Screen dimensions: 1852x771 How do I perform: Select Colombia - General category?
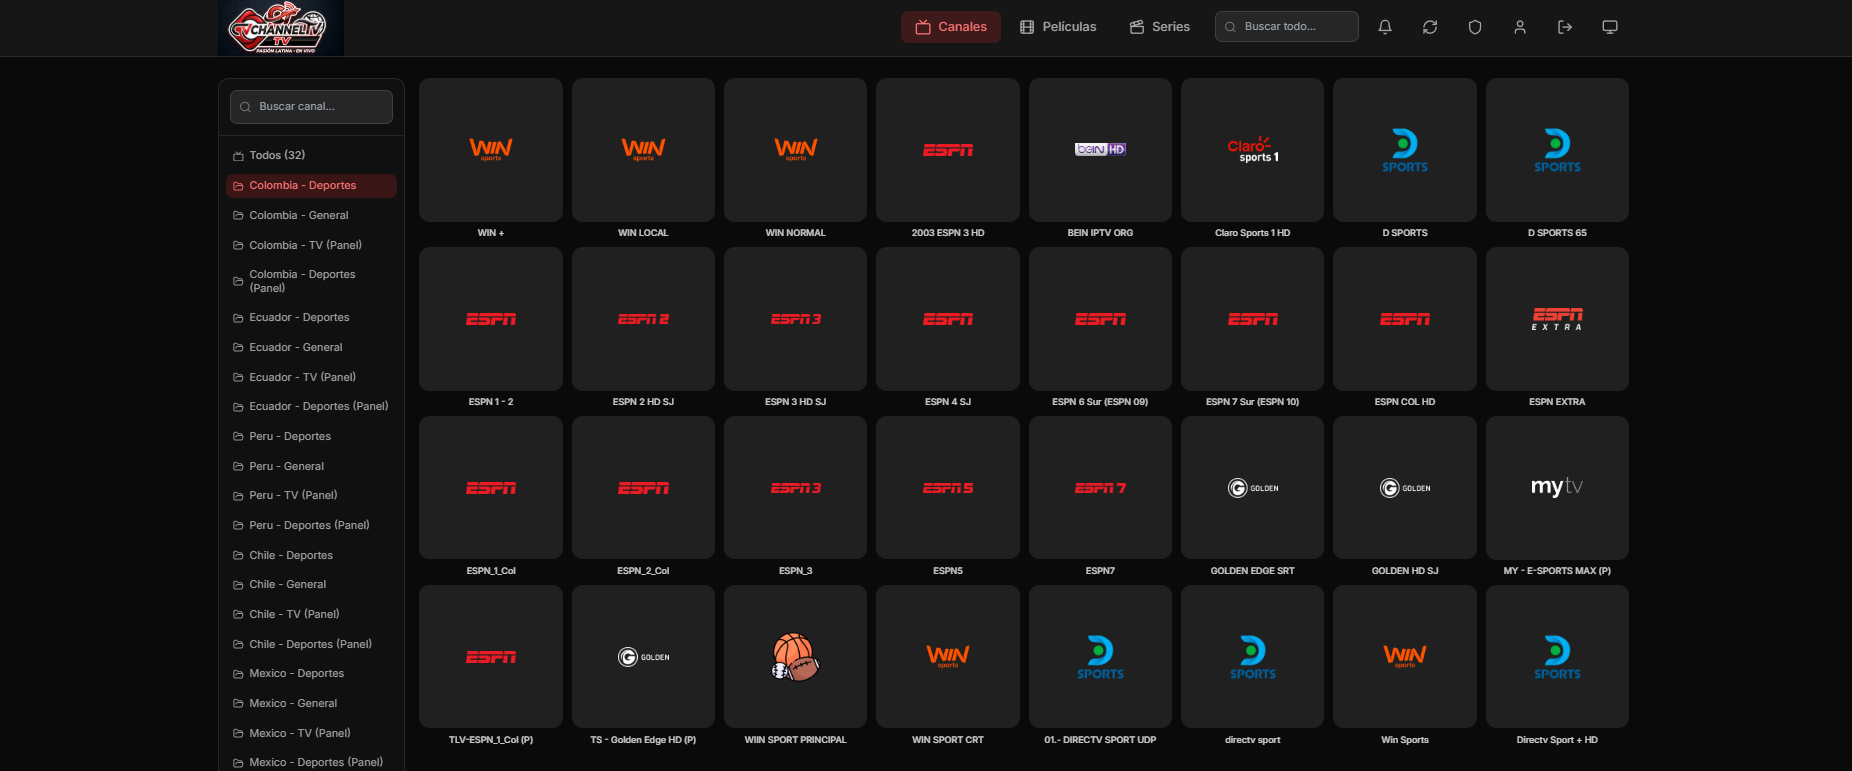[311, 215]
